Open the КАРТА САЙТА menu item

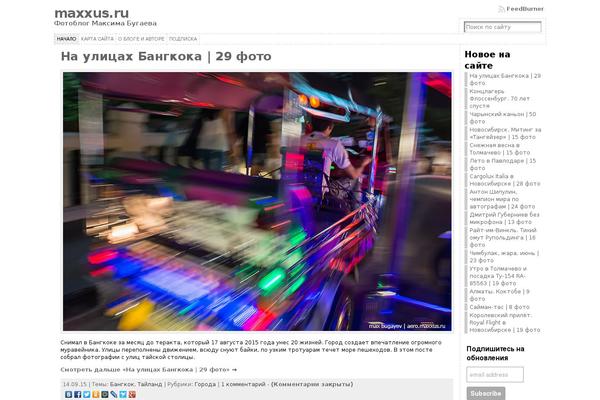pos(97,39)
